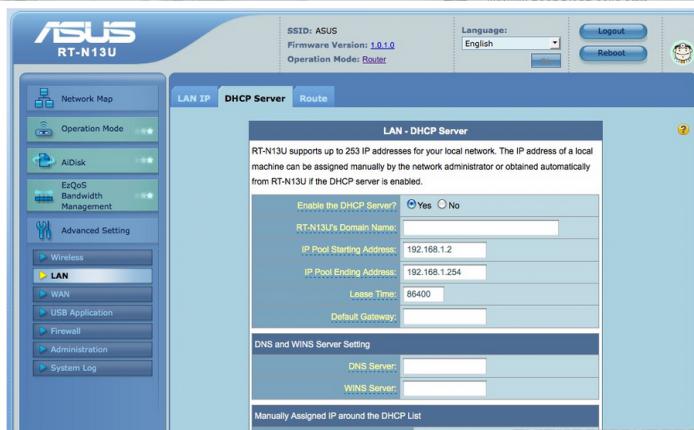Click the IP Pool Ending Address field

[x=444, y=272]
